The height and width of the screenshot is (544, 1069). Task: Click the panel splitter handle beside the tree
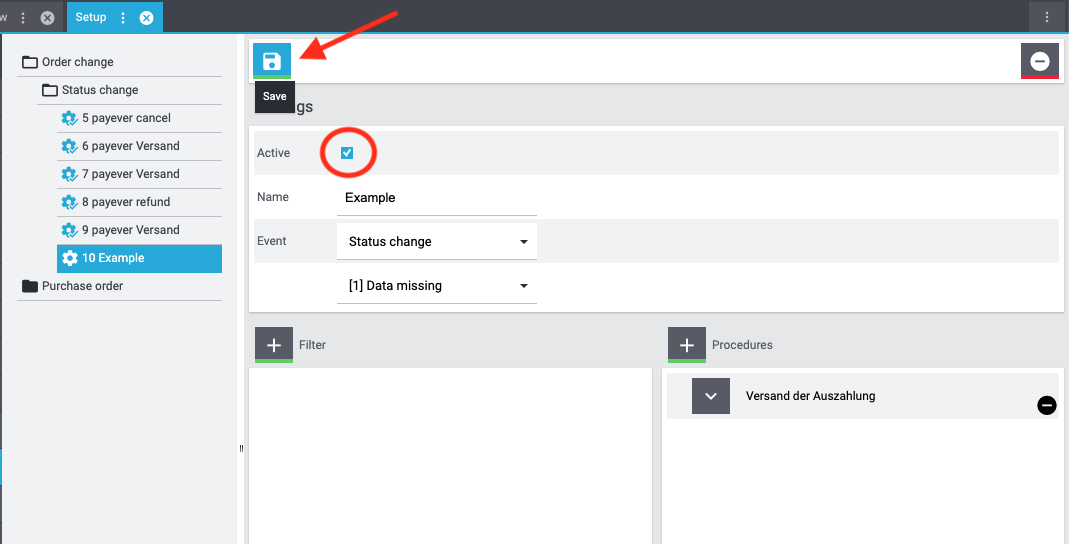pos(241,448)
